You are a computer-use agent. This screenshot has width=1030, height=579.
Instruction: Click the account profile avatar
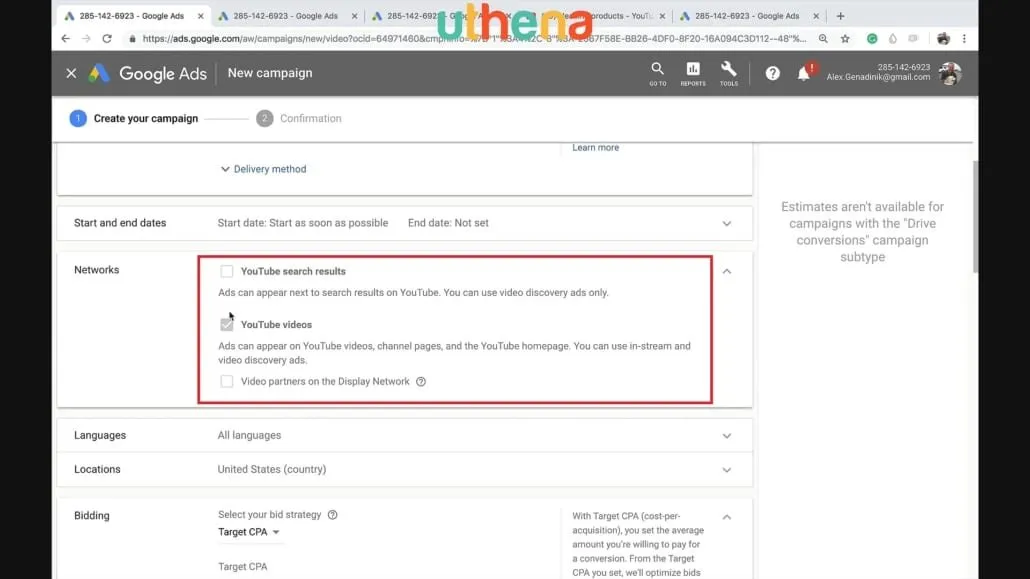click(x=950, y=73)
